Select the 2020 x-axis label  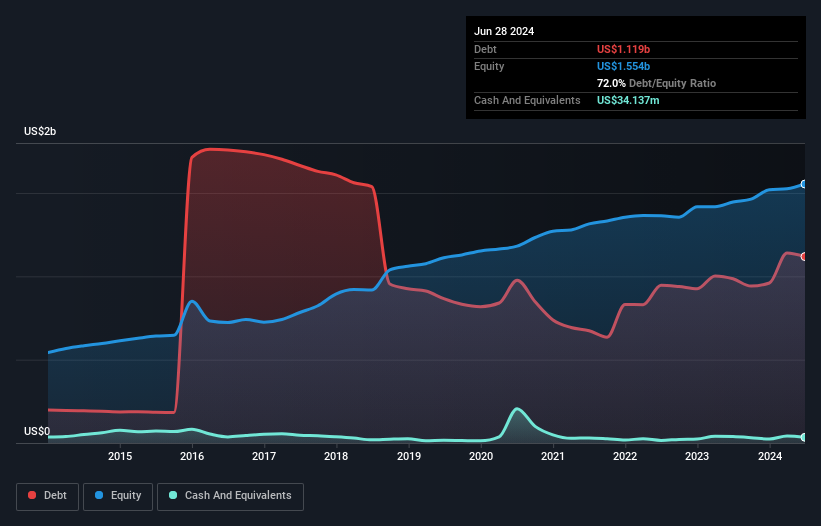(481, 456)
